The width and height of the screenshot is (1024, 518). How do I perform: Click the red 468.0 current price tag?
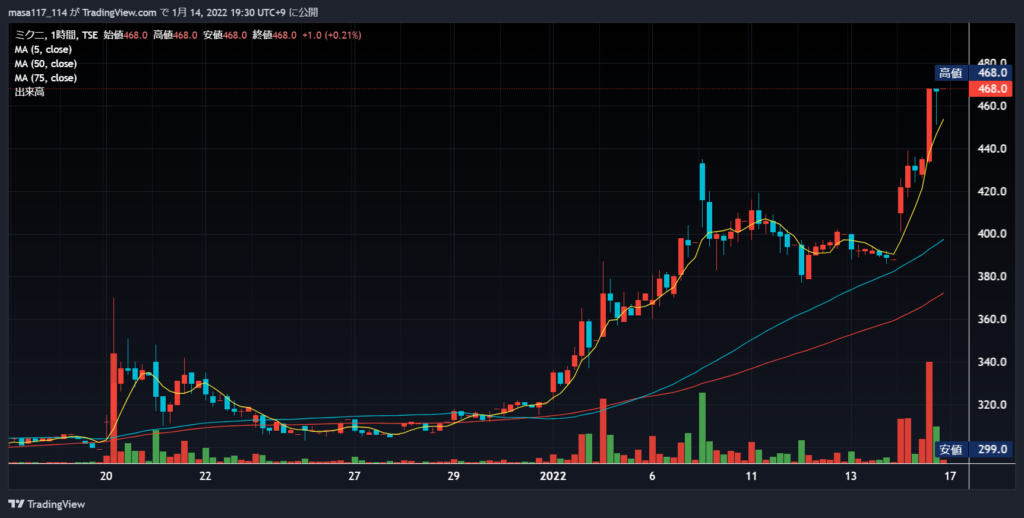tap(991, 88)
